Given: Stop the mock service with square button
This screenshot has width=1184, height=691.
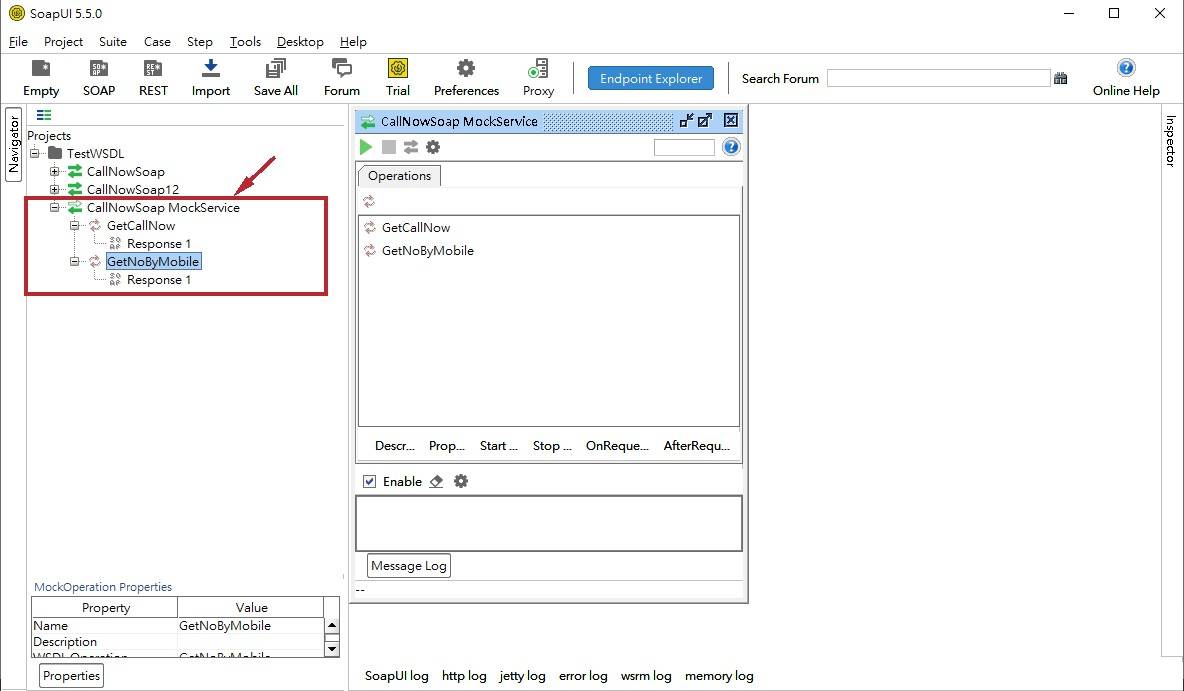Looking at the screenshot, I should tap(389, 147).
